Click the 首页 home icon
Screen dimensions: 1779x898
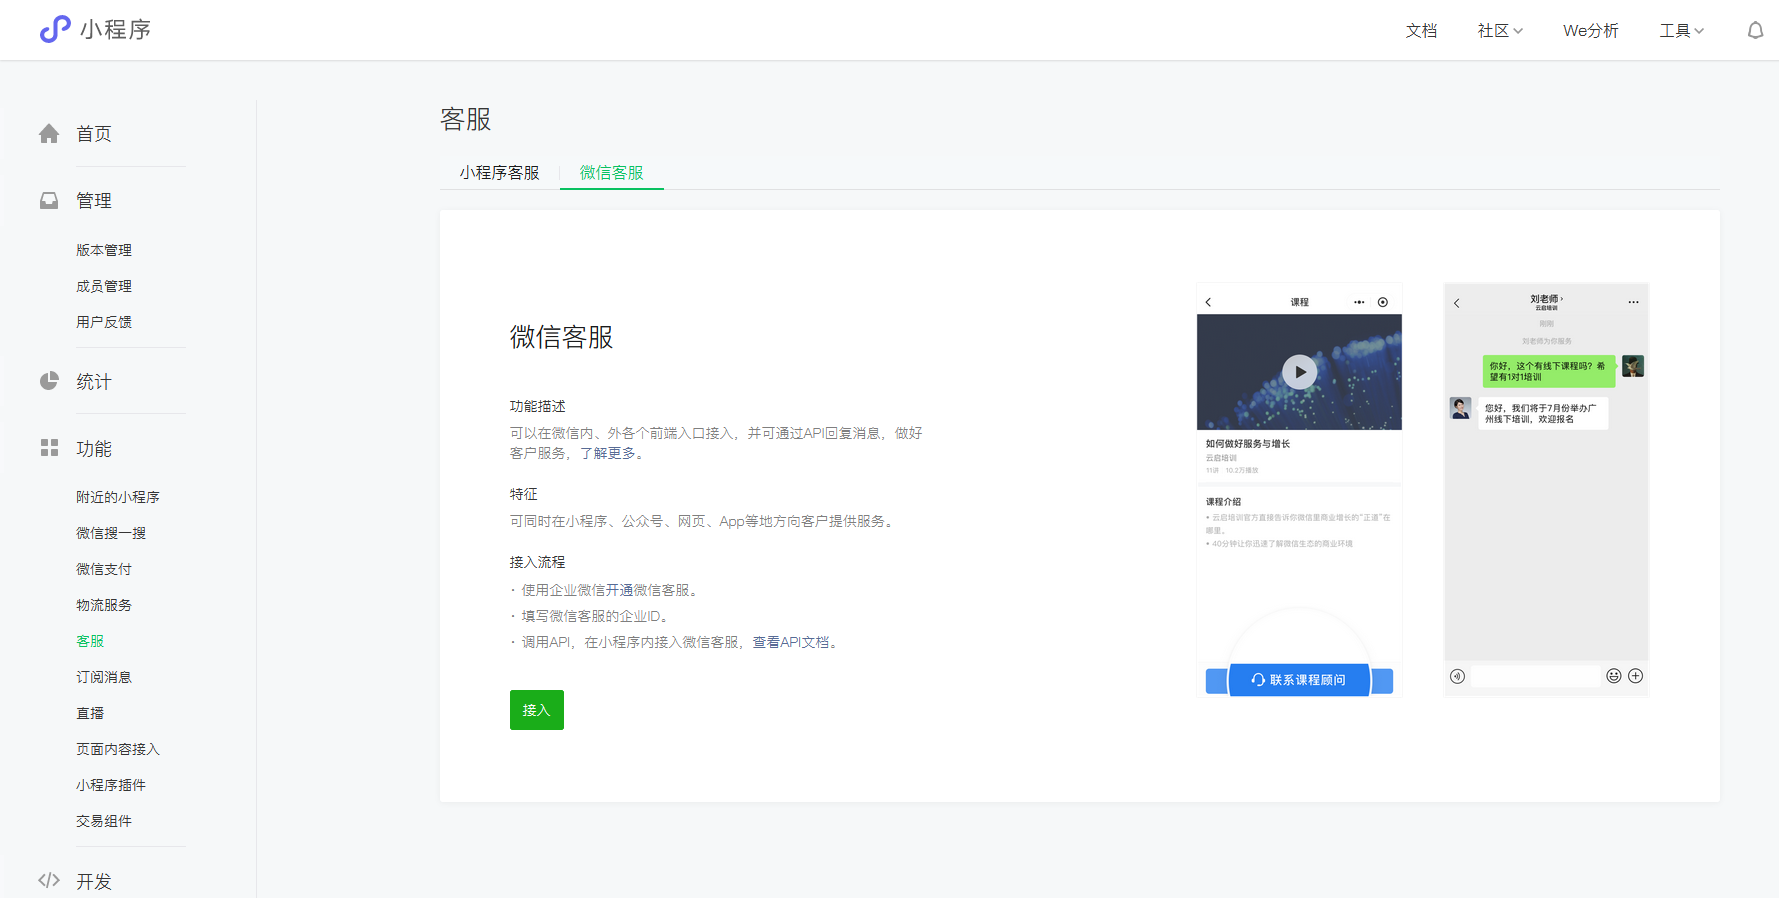click(49, 134)
